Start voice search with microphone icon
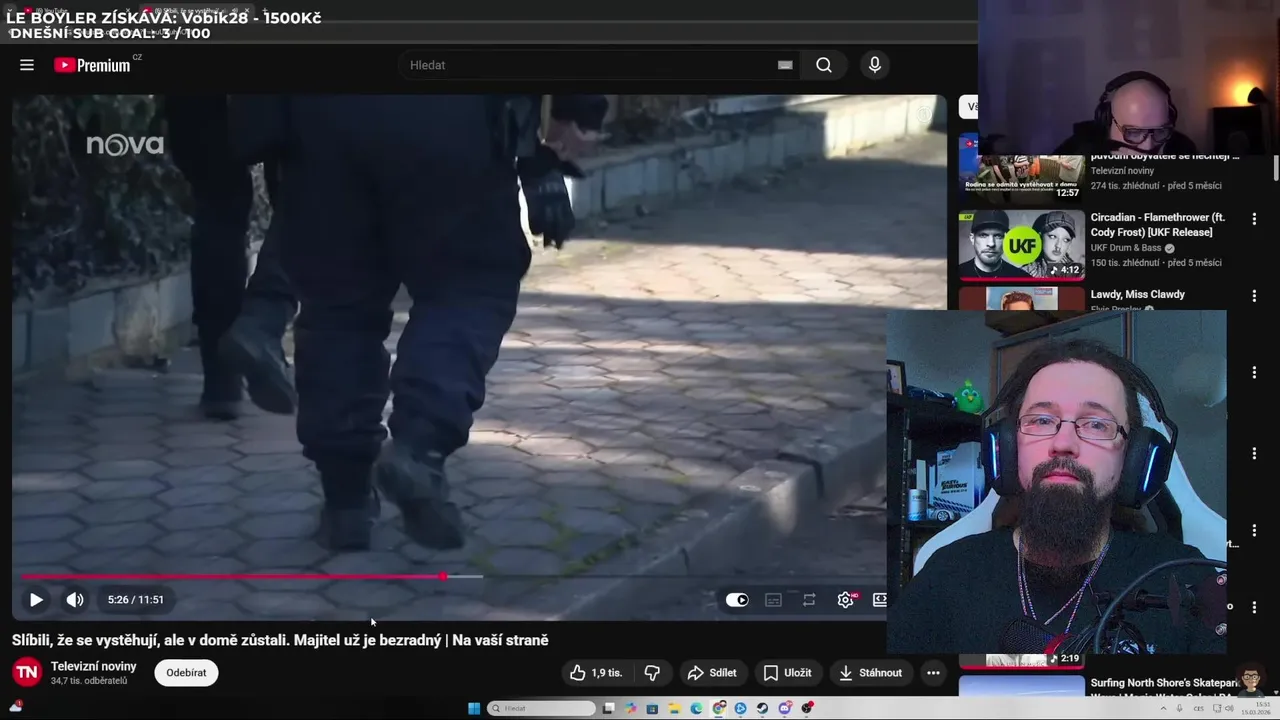This screenshot has width=1280, height=720. coord(875,65)
